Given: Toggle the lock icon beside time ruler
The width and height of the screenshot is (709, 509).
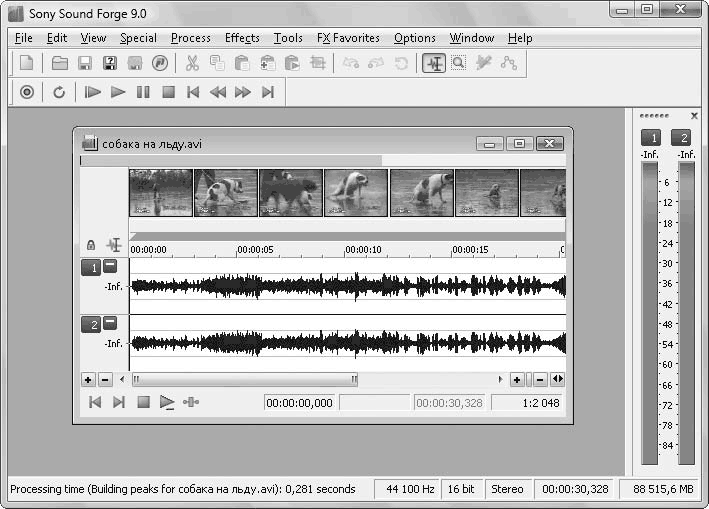Looking at the screenshot, I should 91,245.
